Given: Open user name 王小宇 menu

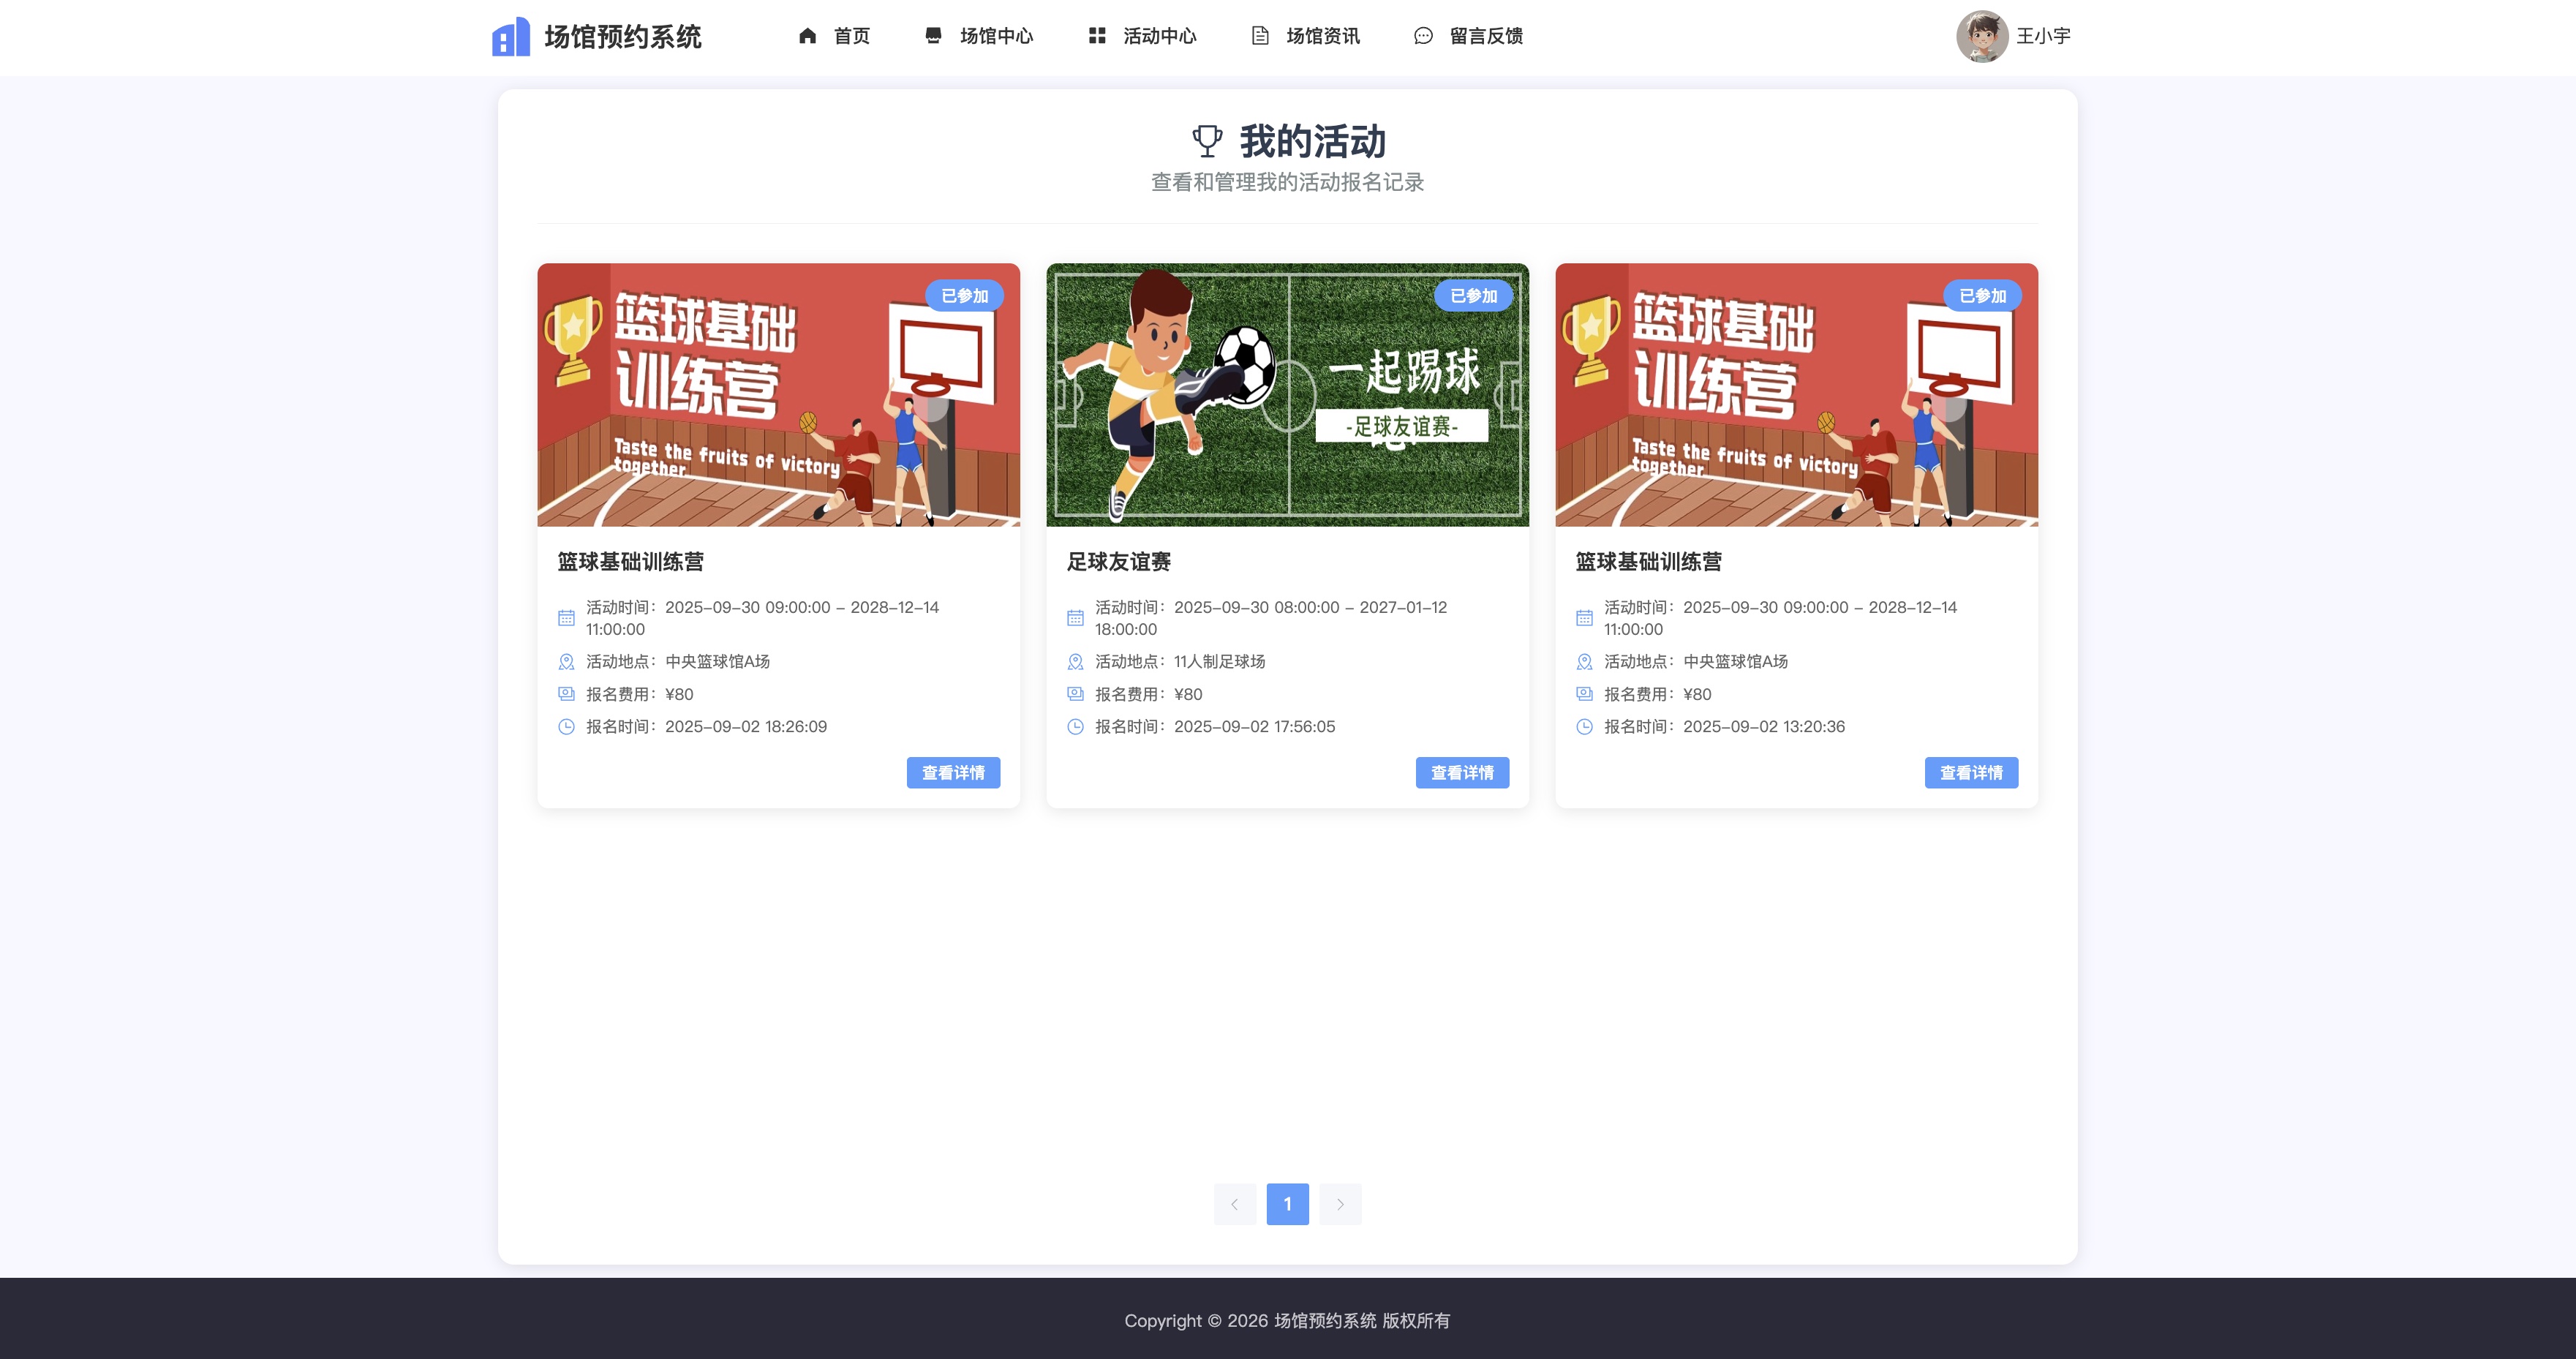Looking at the screenshot, I should pos(2043,36).
